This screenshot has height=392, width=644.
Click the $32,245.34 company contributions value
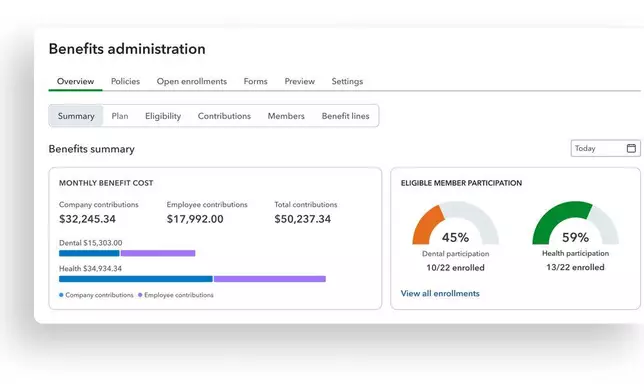(x=87, y=219)
